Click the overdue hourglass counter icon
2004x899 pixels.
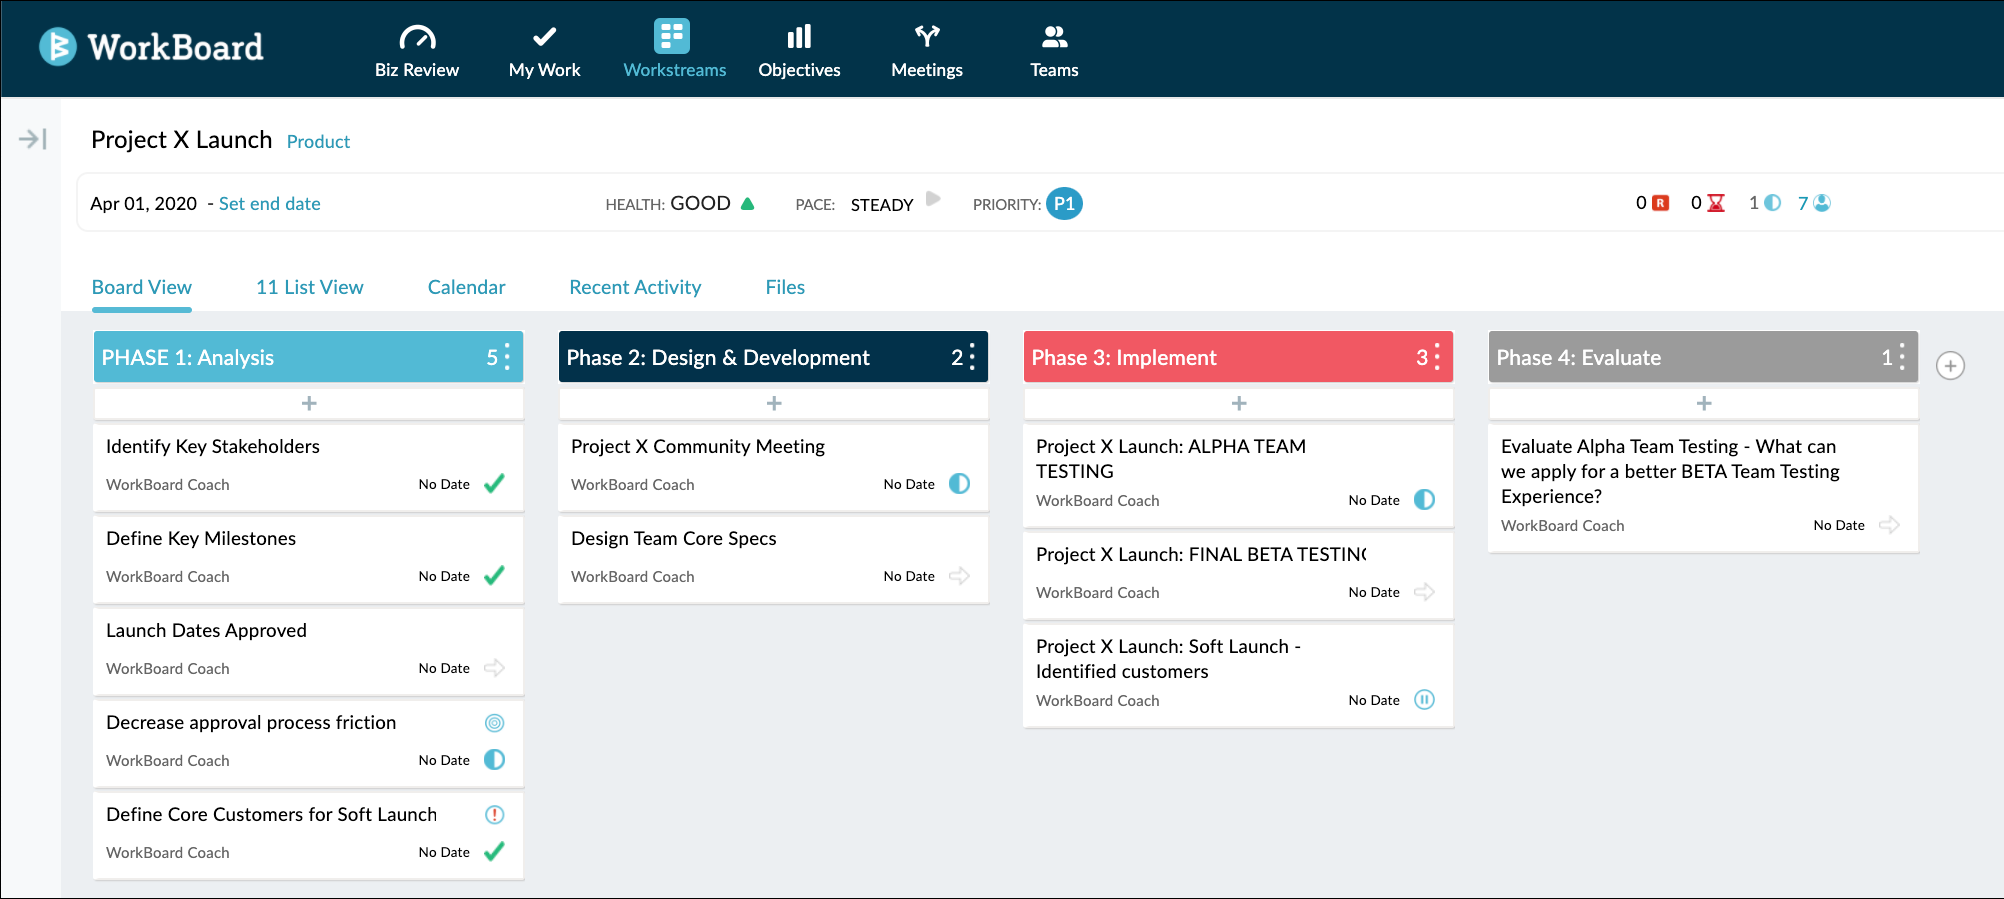tap(1716, 203)
